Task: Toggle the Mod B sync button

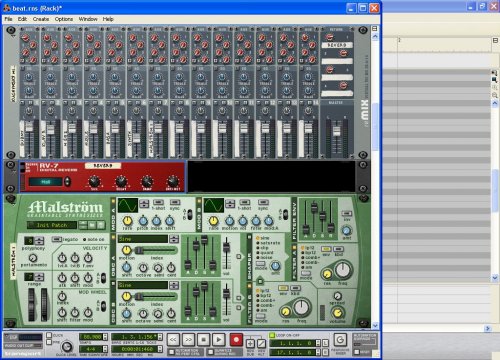Action: pos(263,202)
